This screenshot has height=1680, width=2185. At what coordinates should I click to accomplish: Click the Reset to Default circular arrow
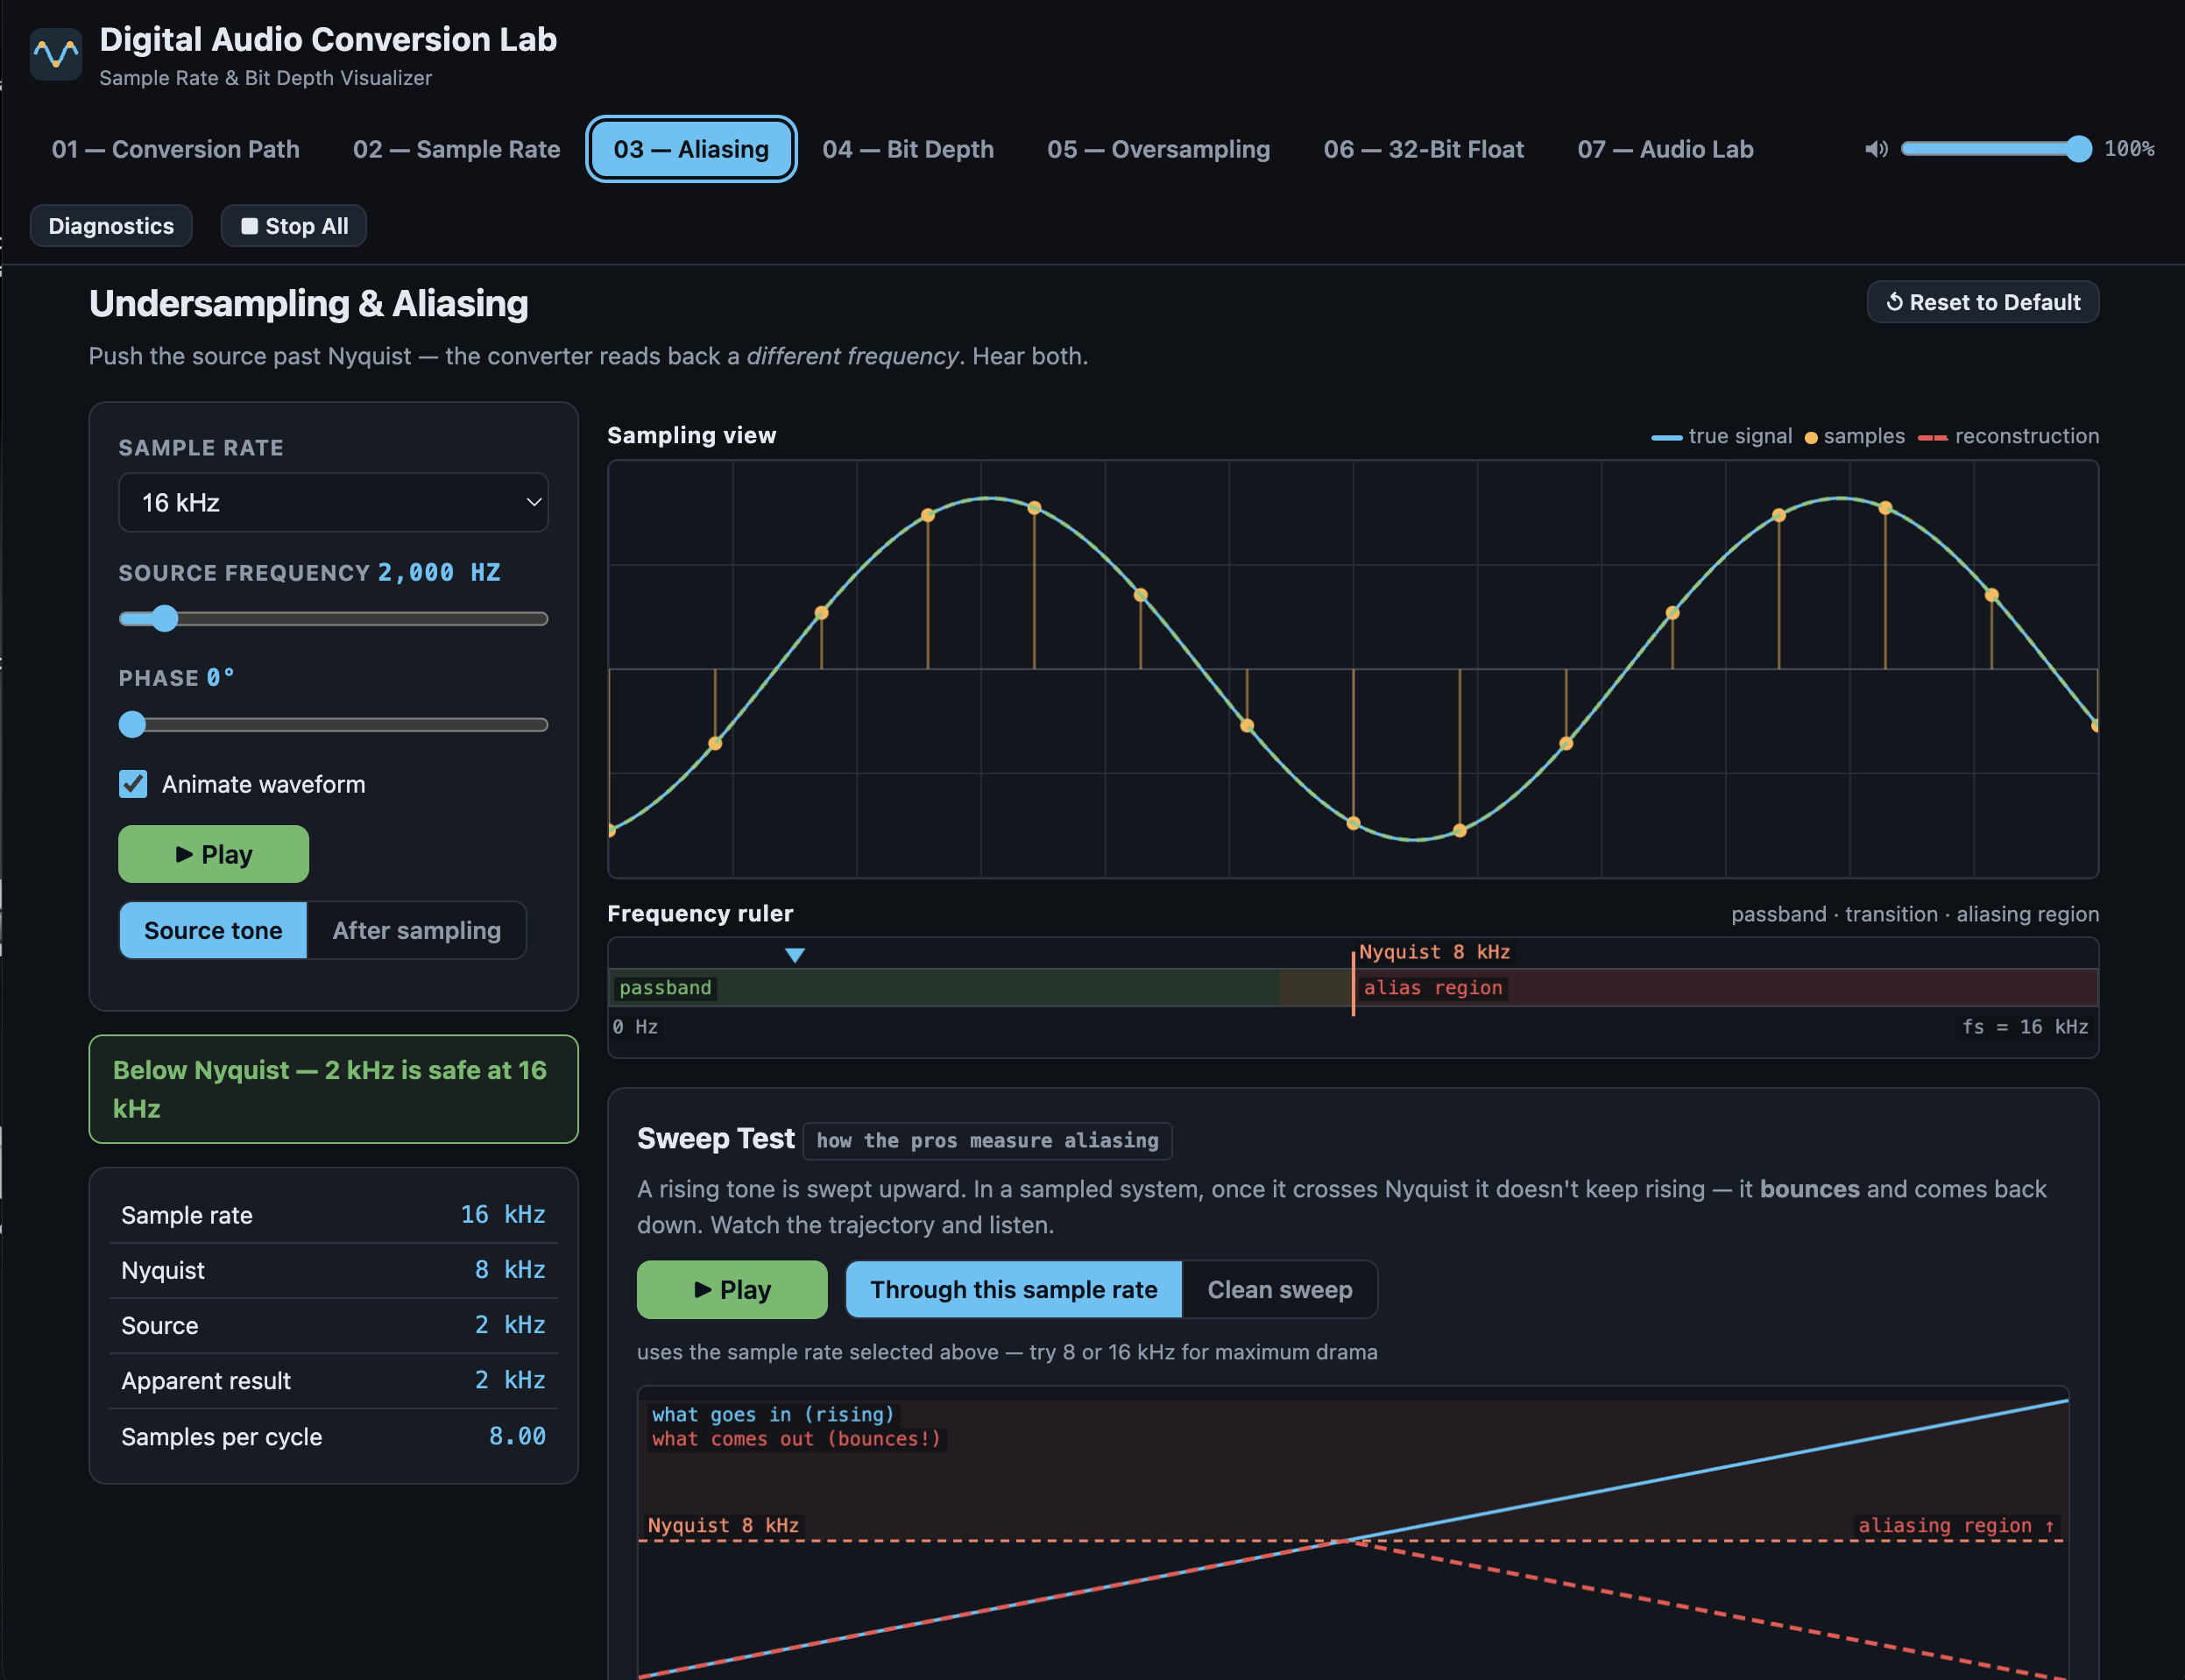tap(1894, 302)
